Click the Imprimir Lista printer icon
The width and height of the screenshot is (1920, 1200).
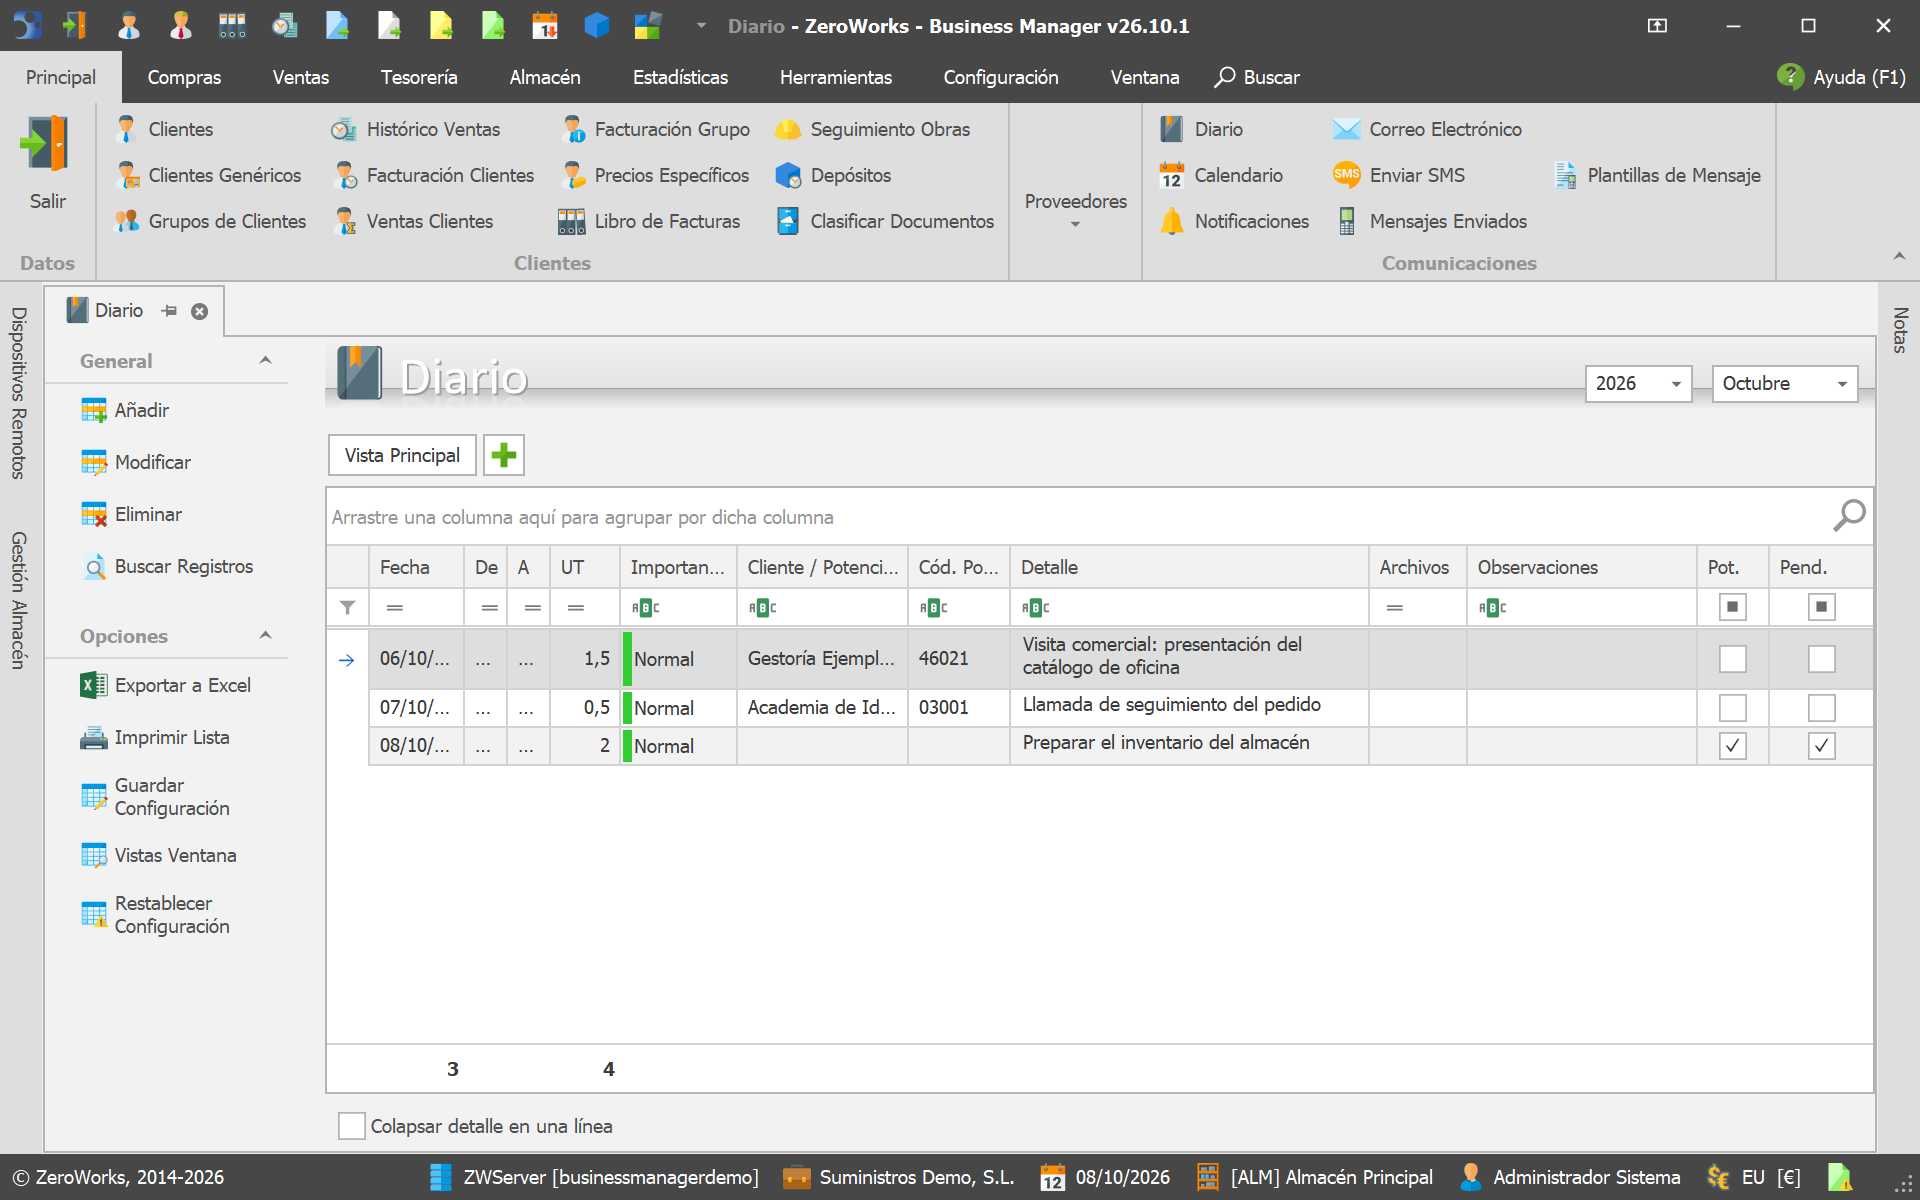[x=94, y=738]
